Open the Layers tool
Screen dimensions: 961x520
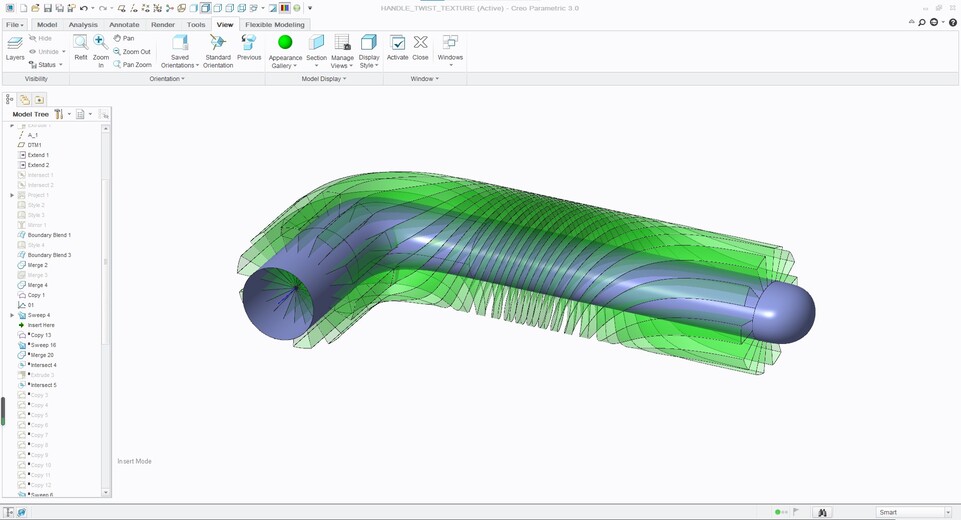[15, 48]
